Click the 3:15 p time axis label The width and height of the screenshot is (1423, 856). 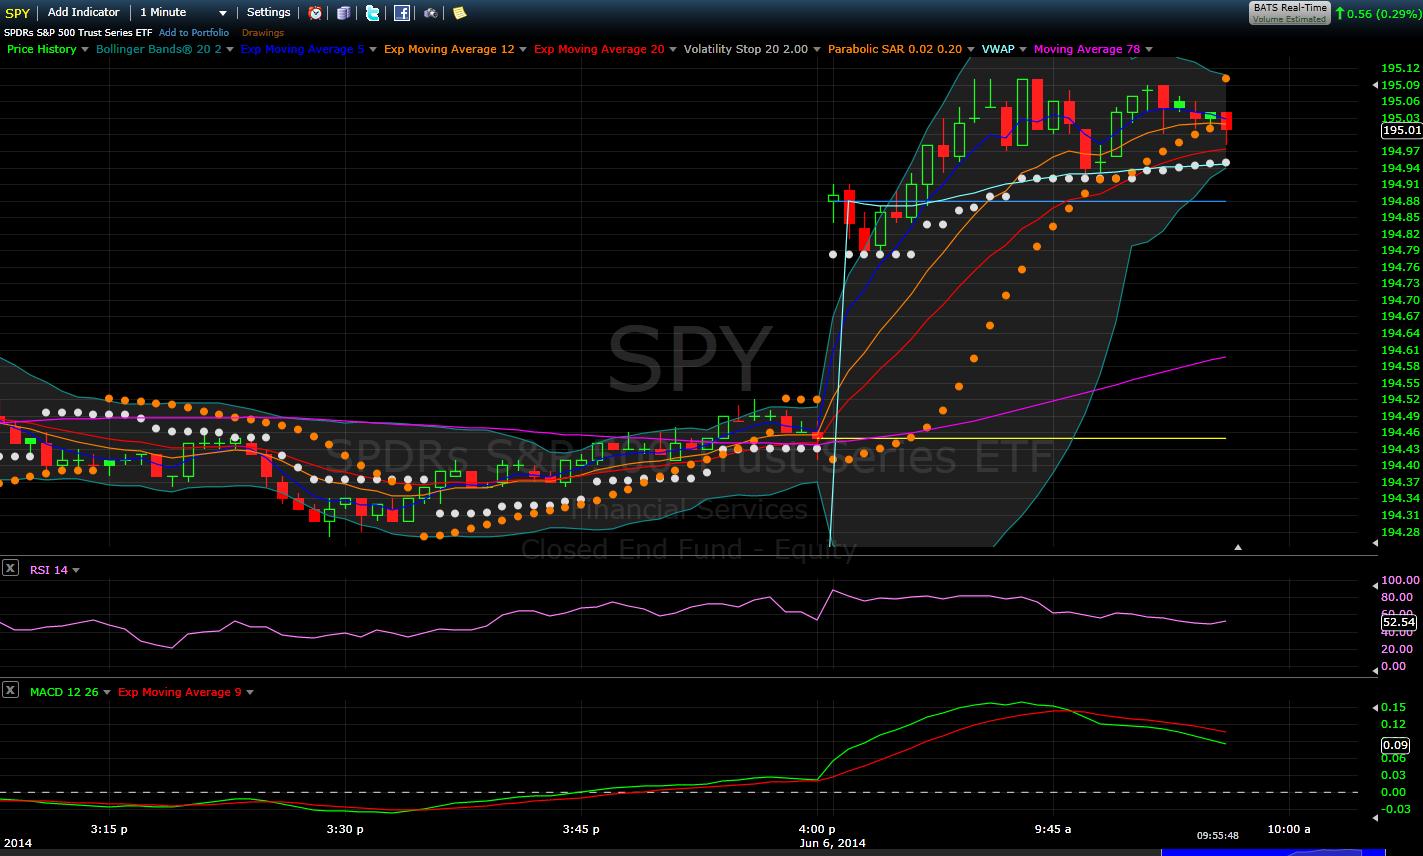point(109,829)
